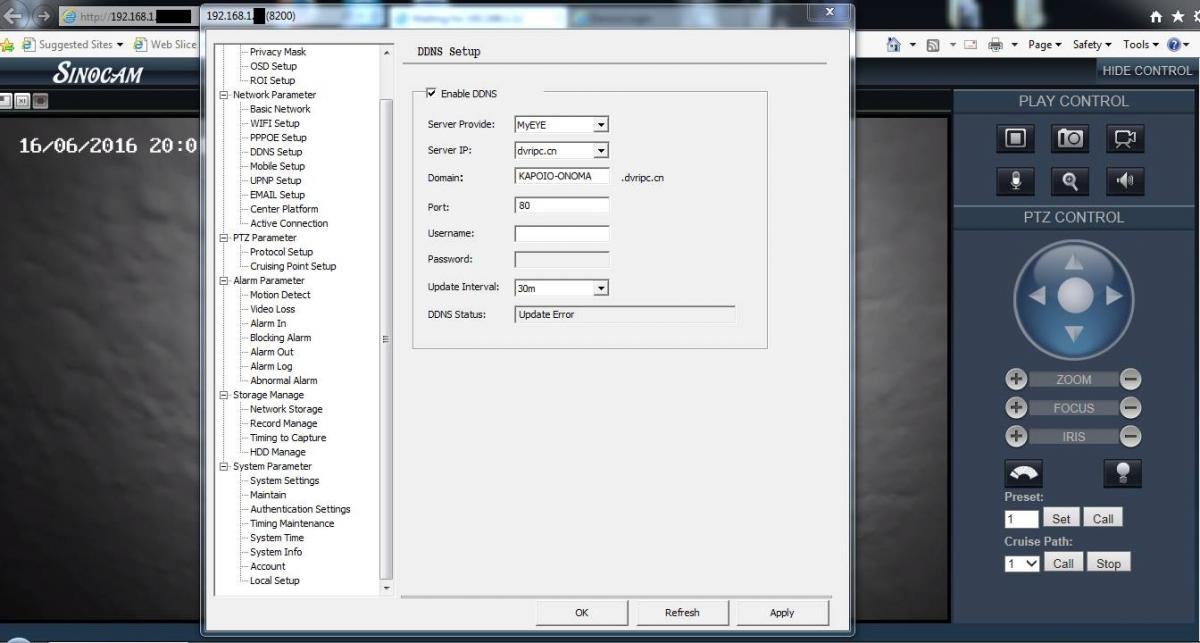Viewport: 1200px width, 643px height.
Task: Click the RSS feeds icon in command bar
Action: tap(933, 45)
